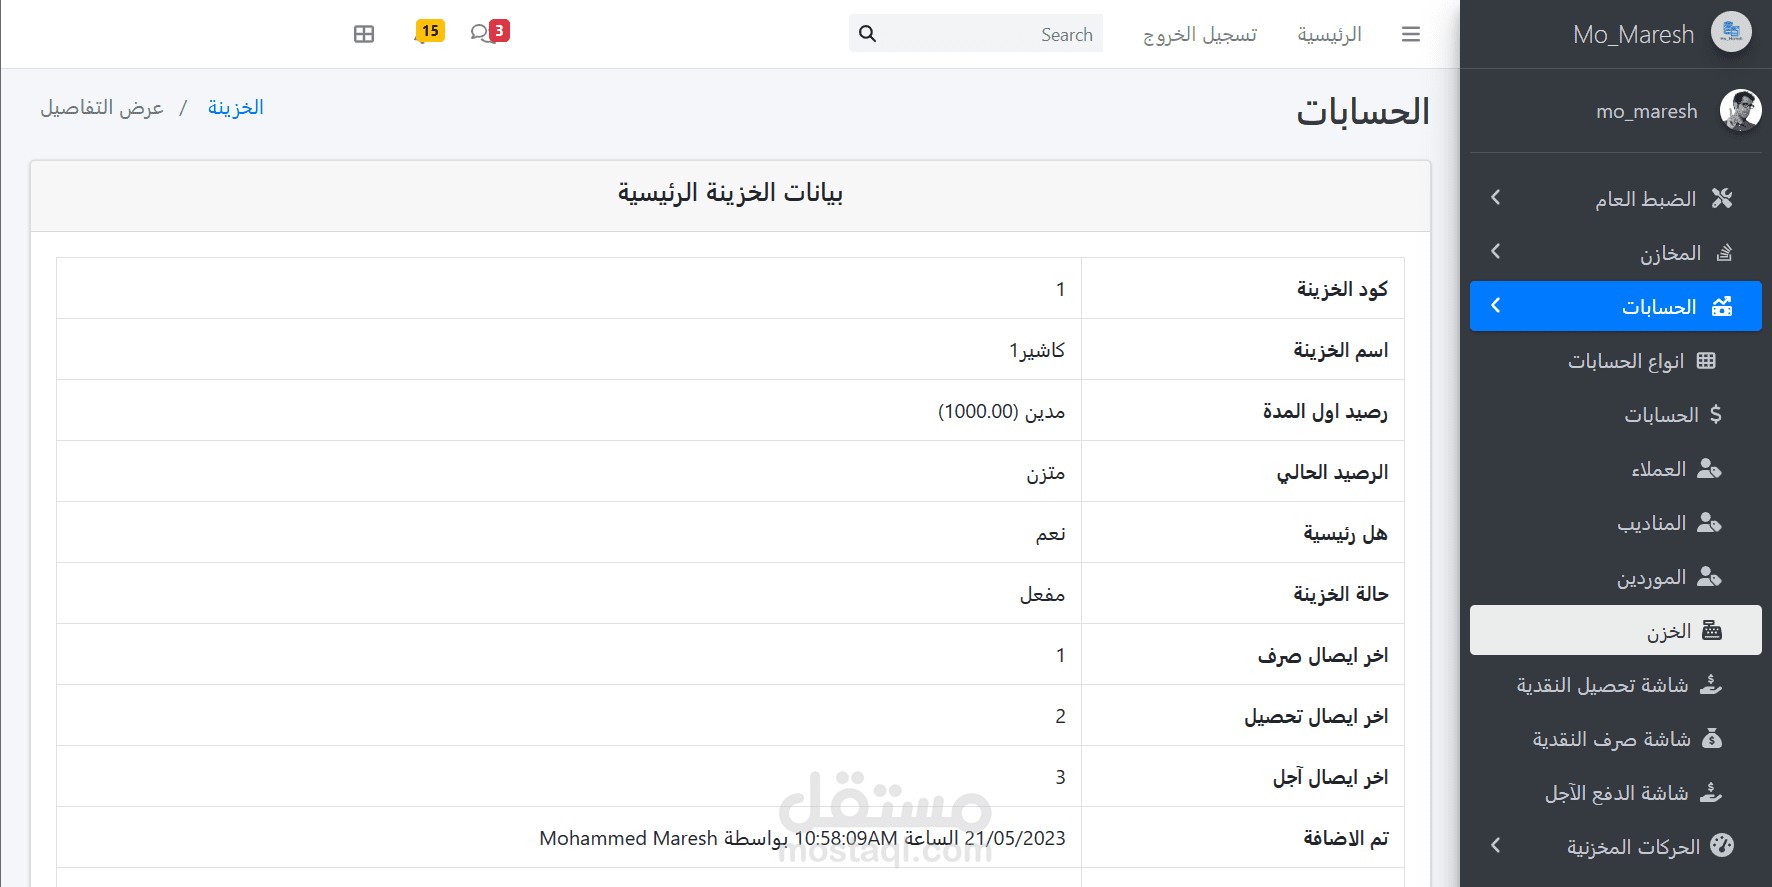Click the اسم الخزينة row label

point(1341,350)
